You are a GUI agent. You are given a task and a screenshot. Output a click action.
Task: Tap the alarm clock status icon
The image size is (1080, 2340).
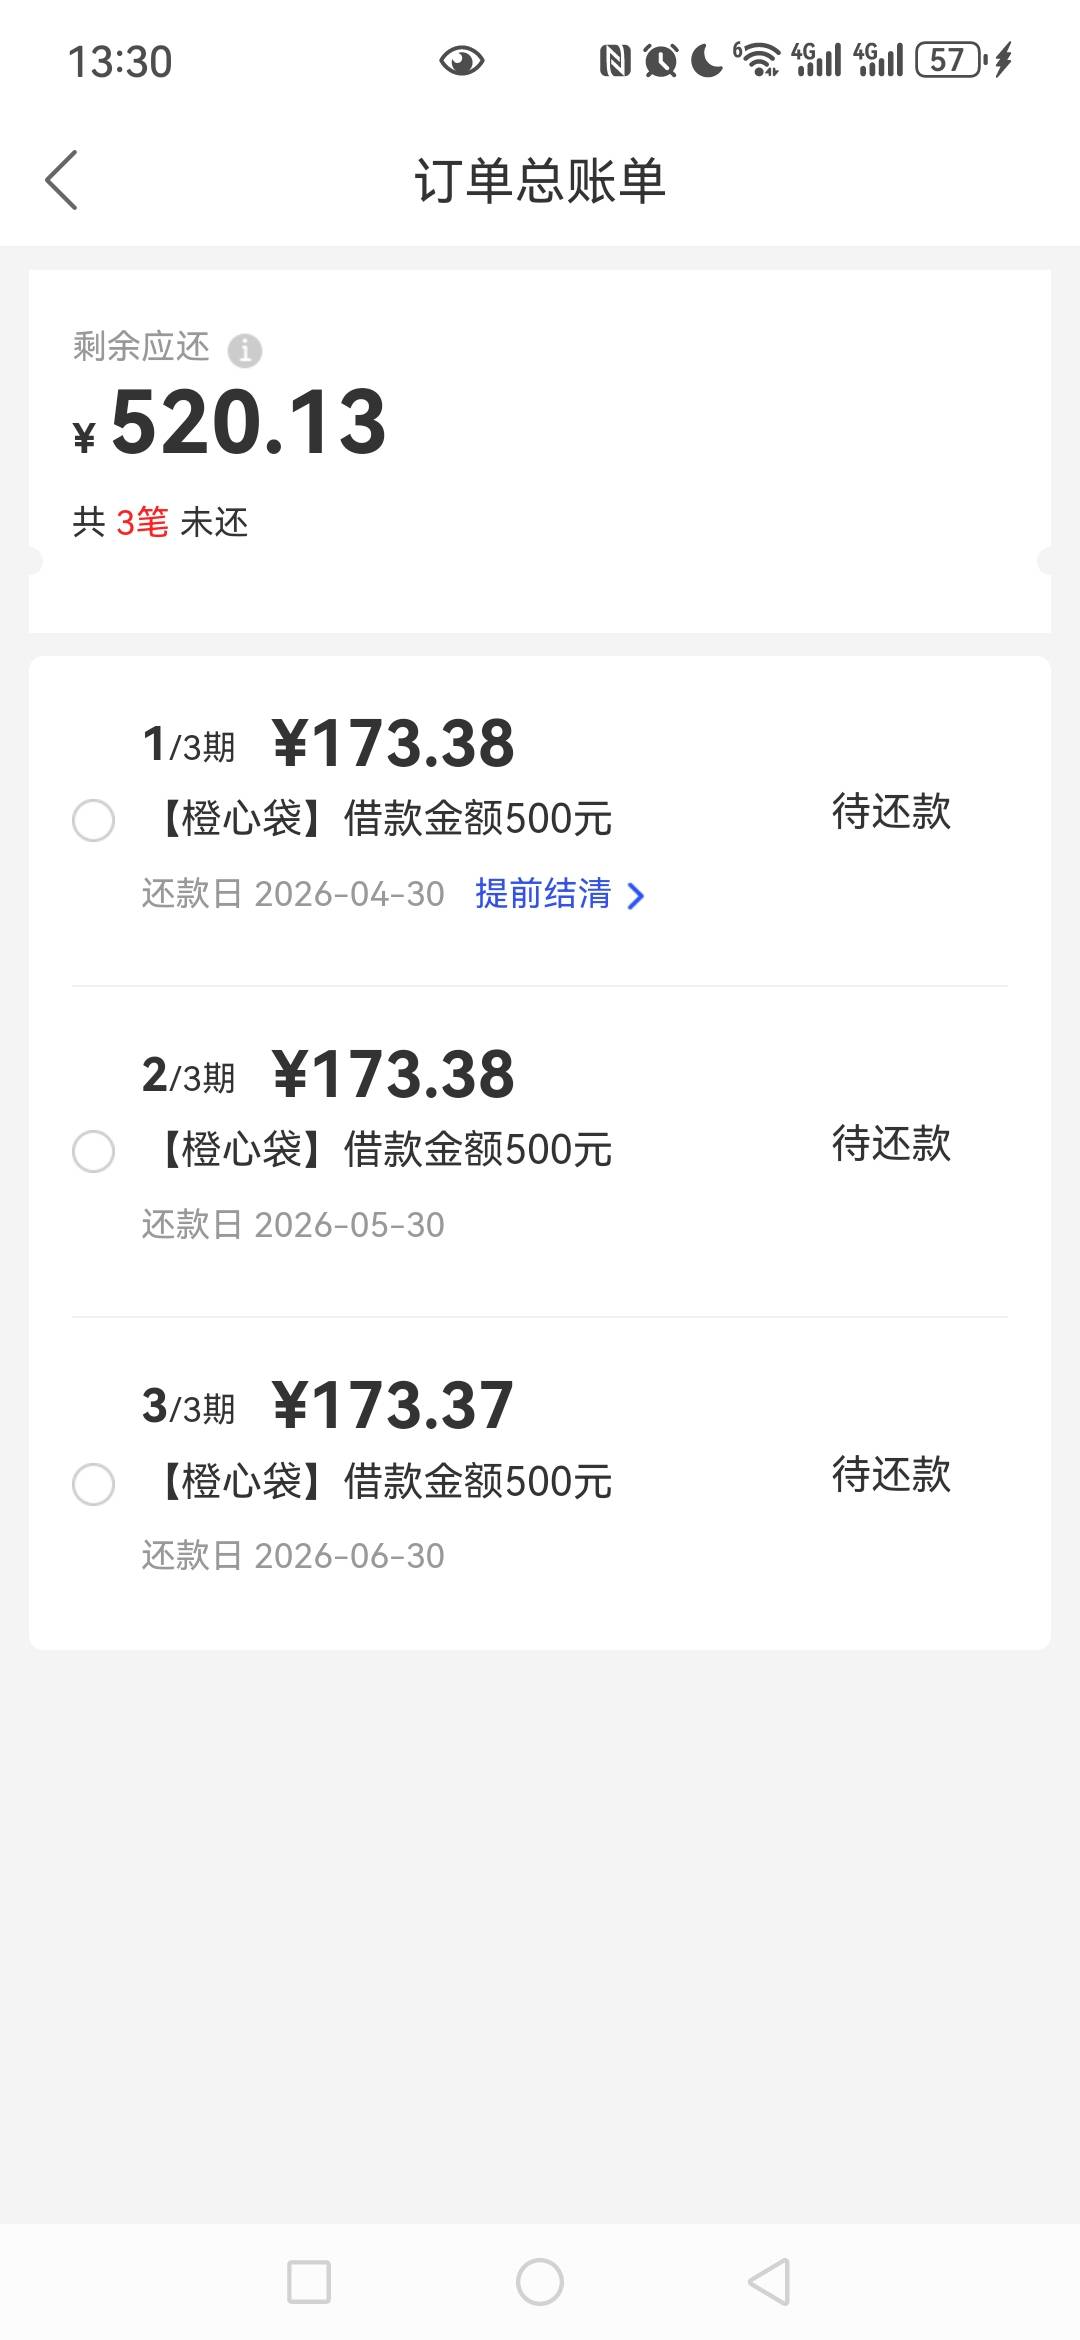[x=660, y=62]
